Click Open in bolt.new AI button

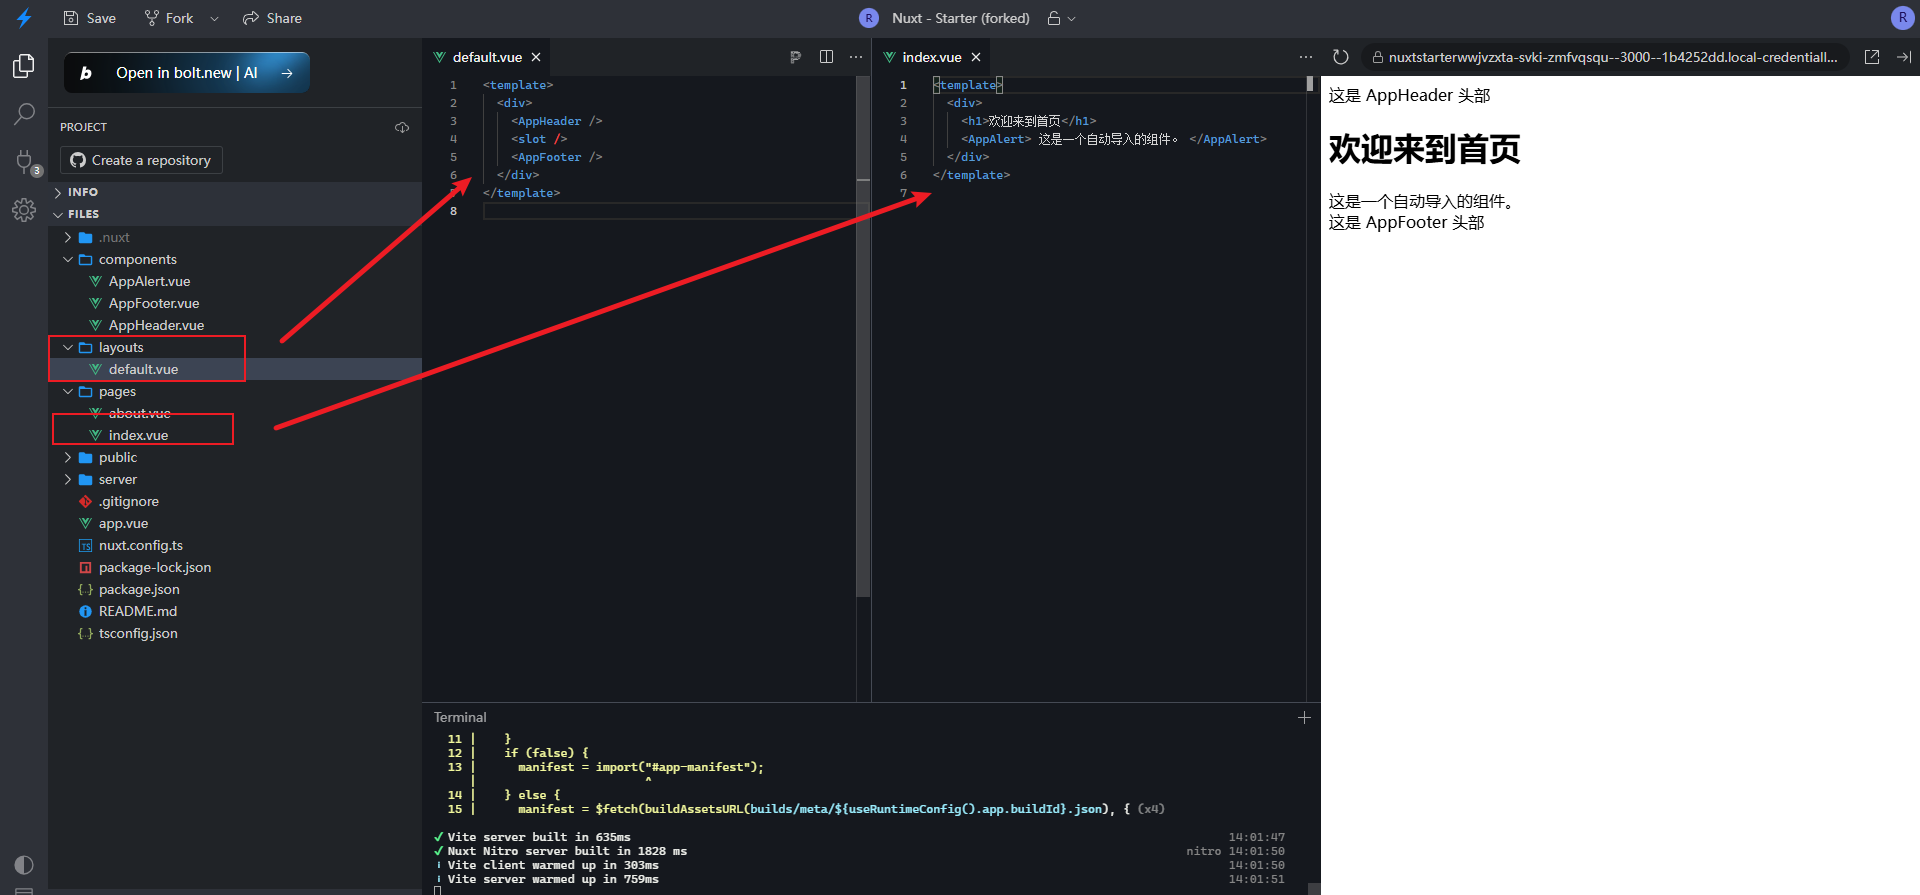point(187,73)
